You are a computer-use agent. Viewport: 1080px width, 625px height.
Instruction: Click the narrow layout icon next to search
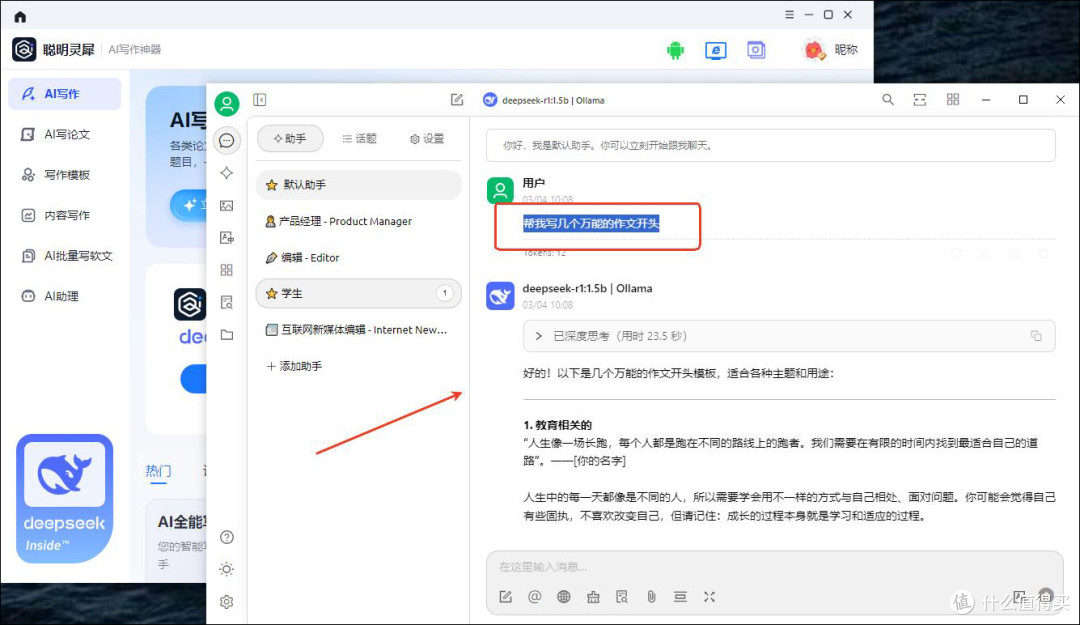(920, 100)
